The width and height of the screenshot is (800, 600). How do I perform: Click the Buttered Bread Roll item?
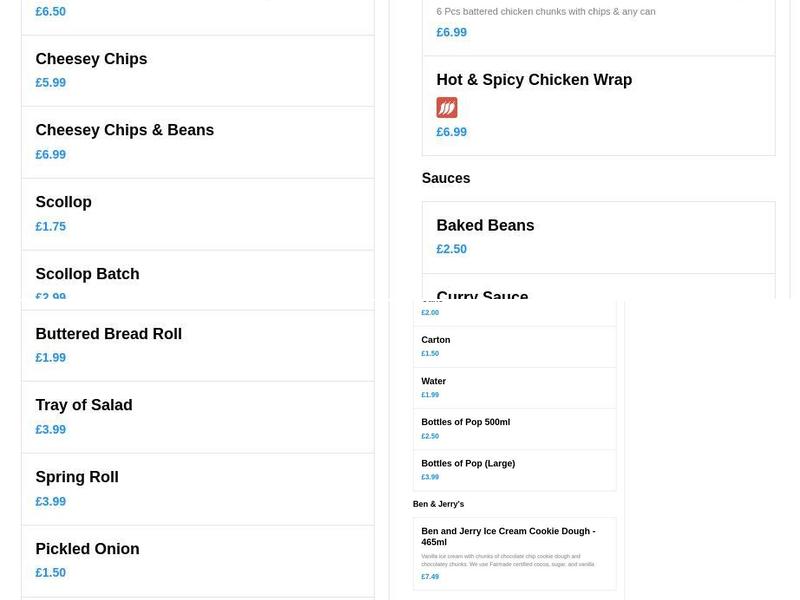[108, 334]
